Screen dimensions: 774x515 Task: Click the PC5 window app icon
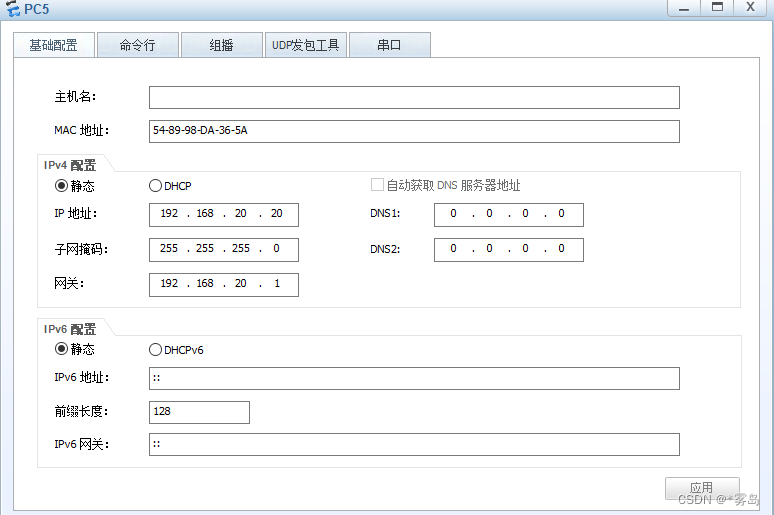pyautogui.click(x=12, y=8)
